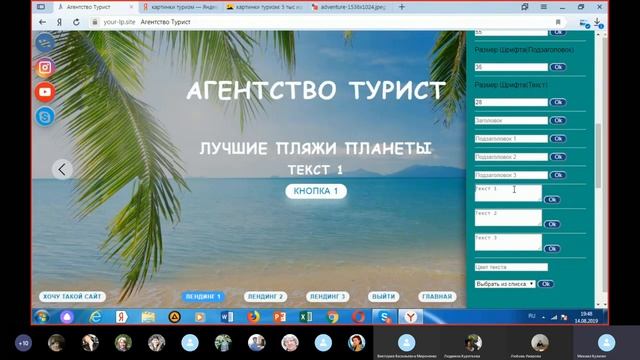Open the Instagram icon in left sidebar

click(x=45, y=67)
